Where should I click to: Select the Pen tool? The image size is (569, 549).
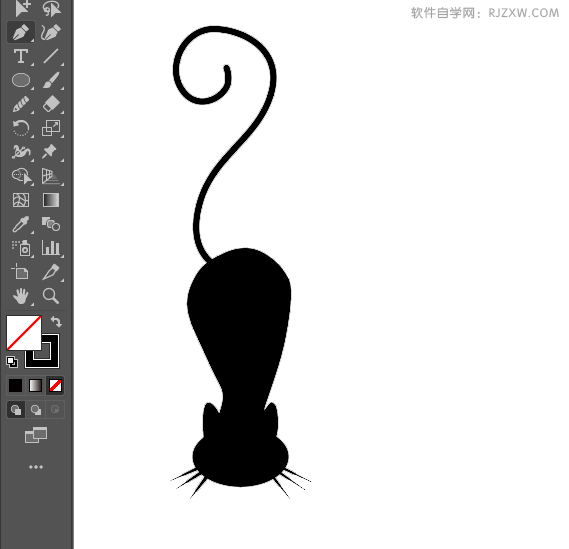[x=21, y=33]
